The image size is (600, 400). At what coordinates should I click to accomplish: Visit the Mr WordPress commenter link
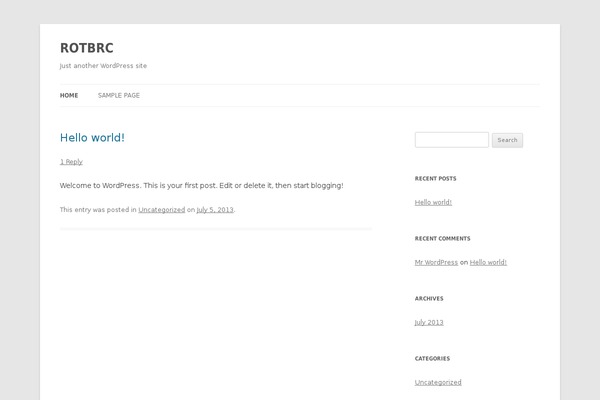pos(436,262)
